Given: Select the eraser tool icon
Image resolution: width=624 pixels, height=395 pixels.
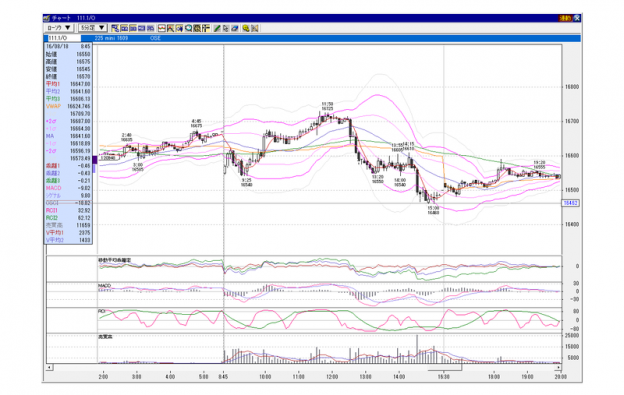Looking at the screenshot, I should click(235, 28).
